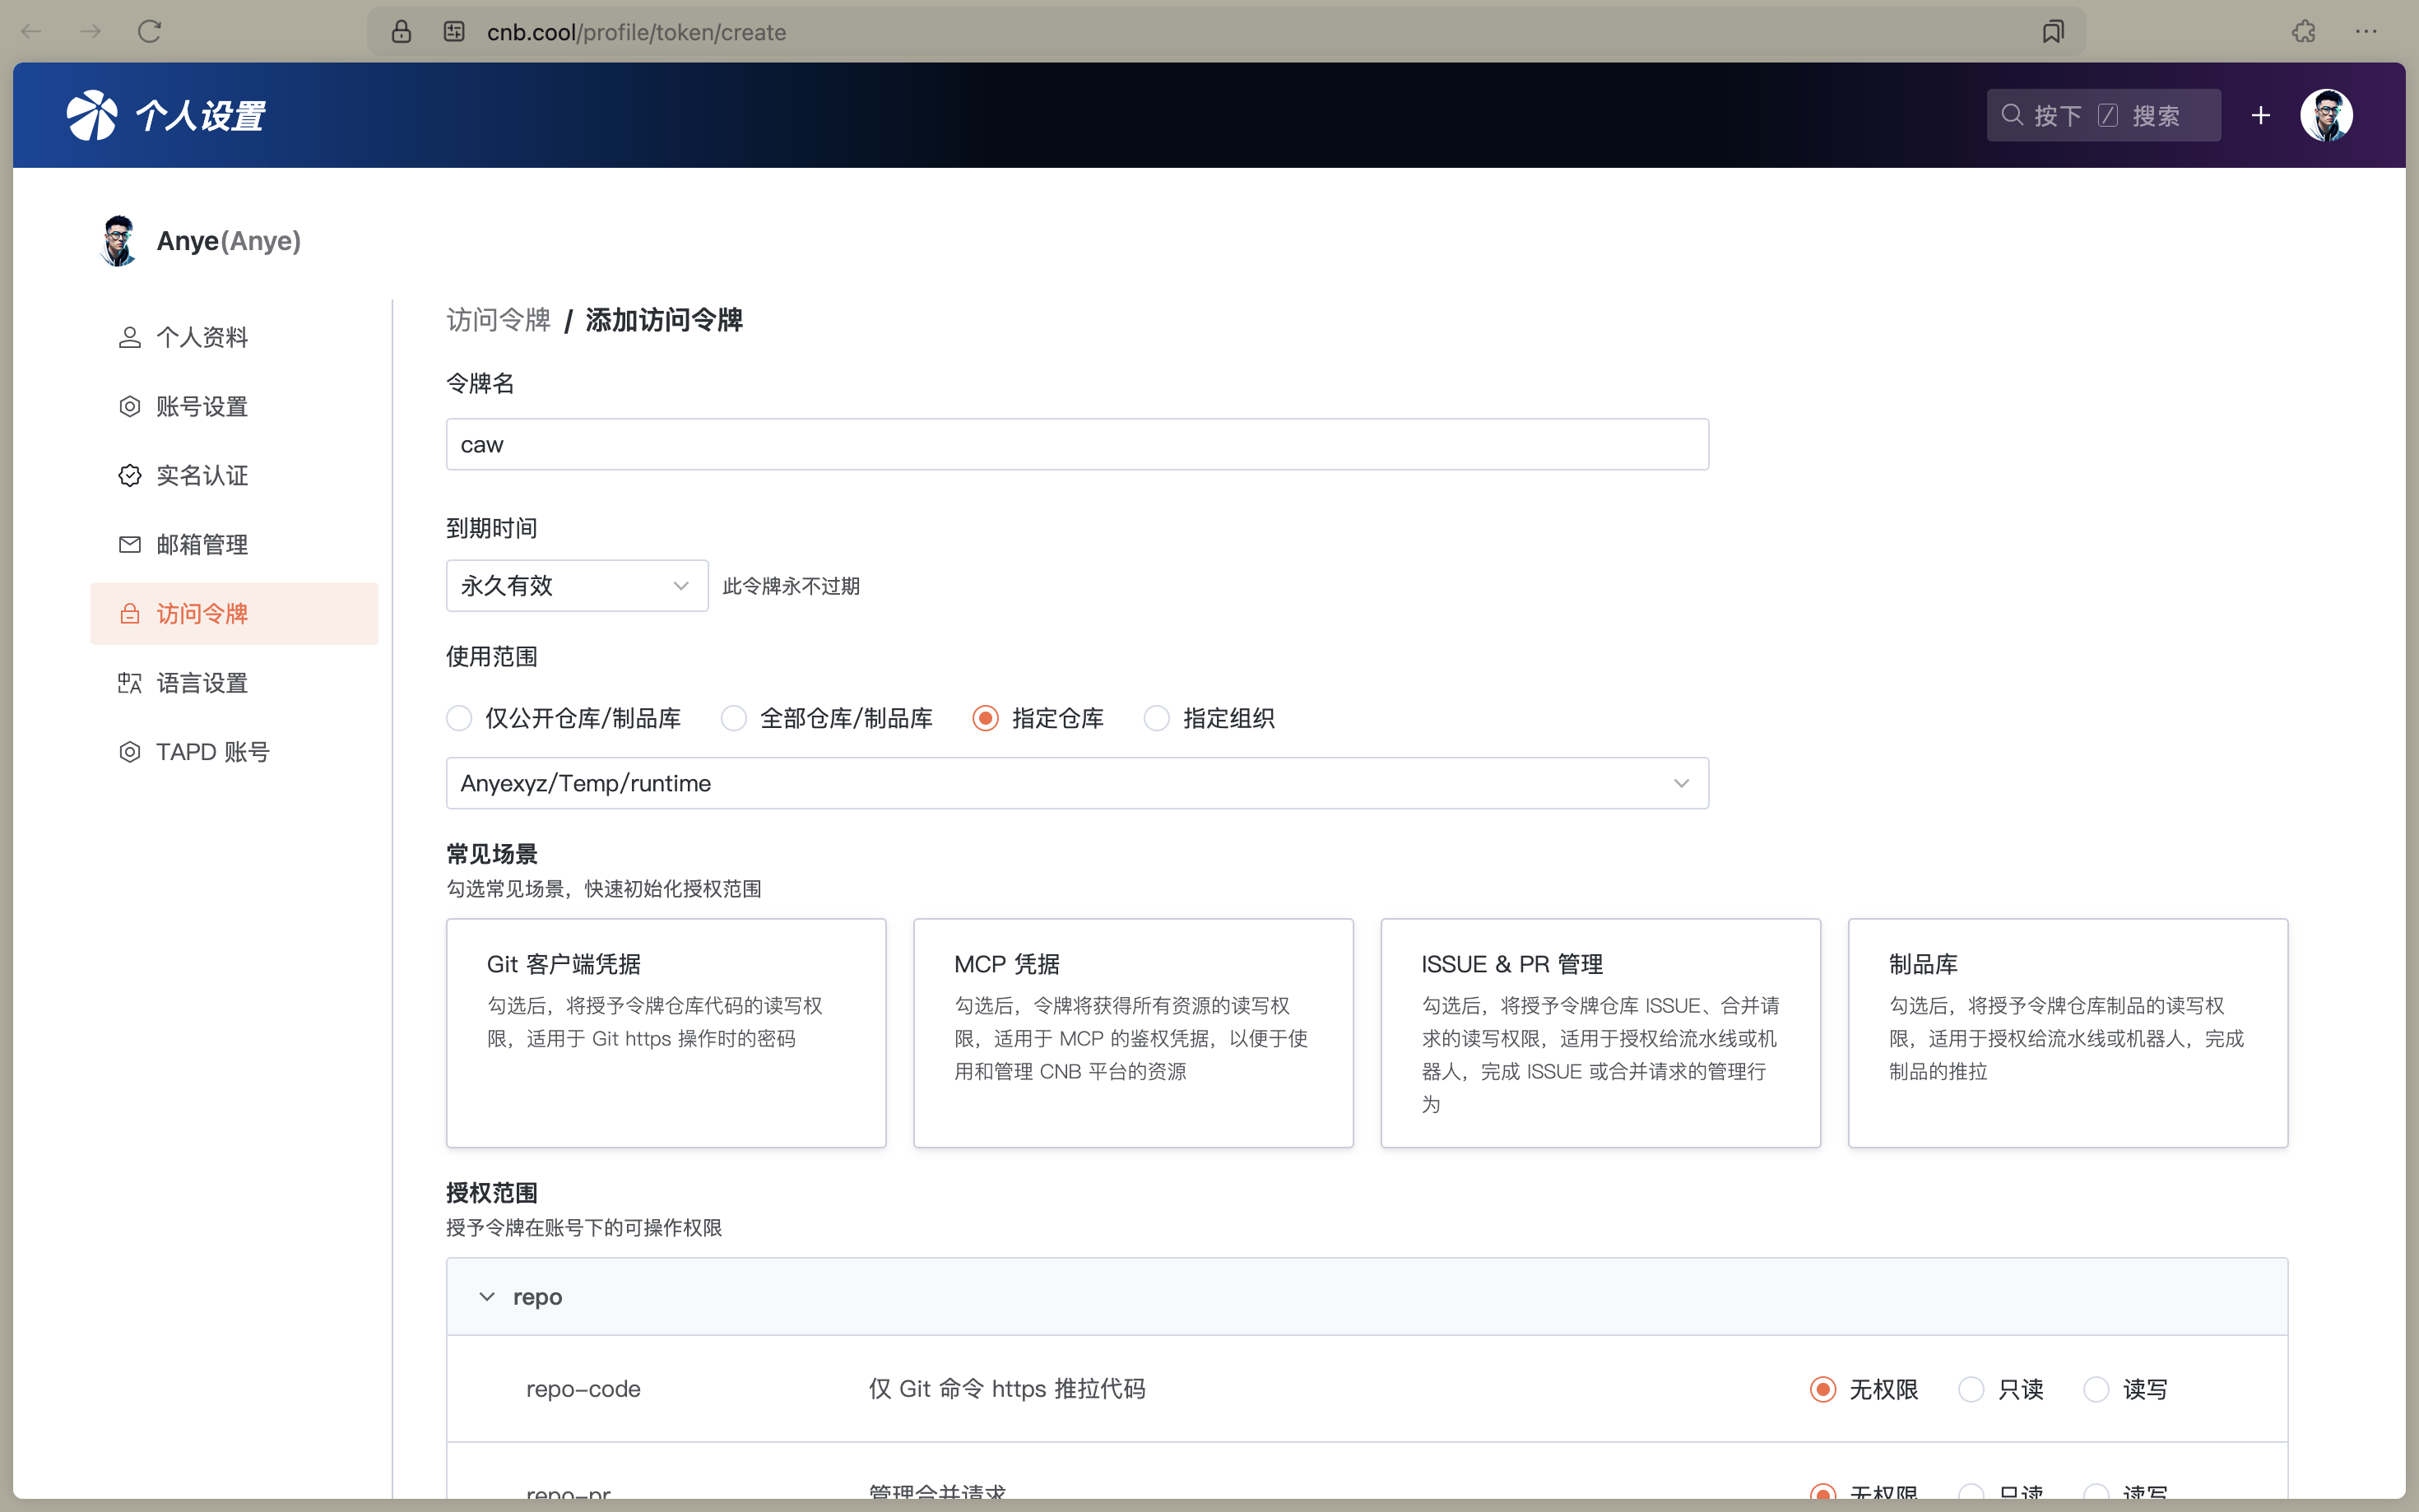Open 账号设置 in the sidebar

point(234,407)
